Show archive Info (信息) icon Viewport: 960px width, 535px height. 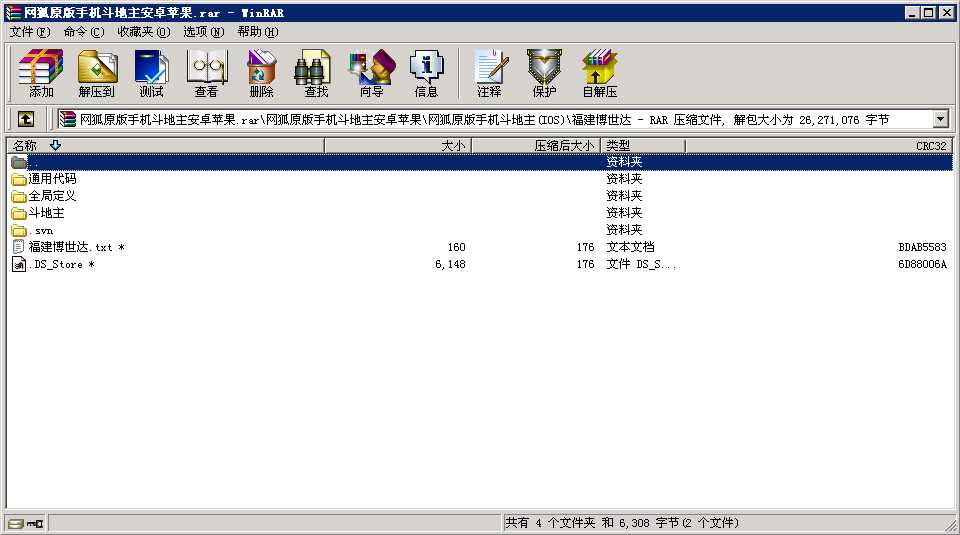pyautogui.click(x=426, y=73)
